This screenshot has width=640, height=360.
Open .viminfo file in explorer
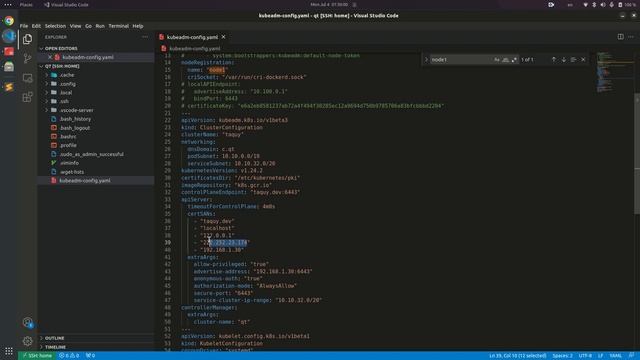click(69, 163)
